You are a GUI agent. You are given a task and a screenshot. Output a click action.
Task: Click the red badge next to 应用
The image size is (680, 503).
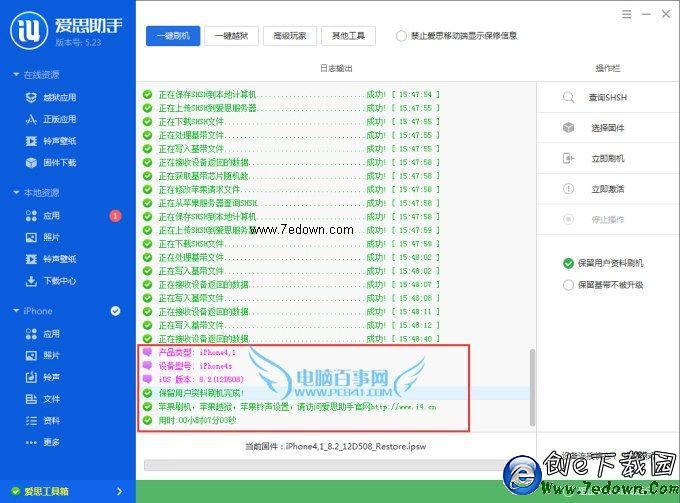coord(115,216)
